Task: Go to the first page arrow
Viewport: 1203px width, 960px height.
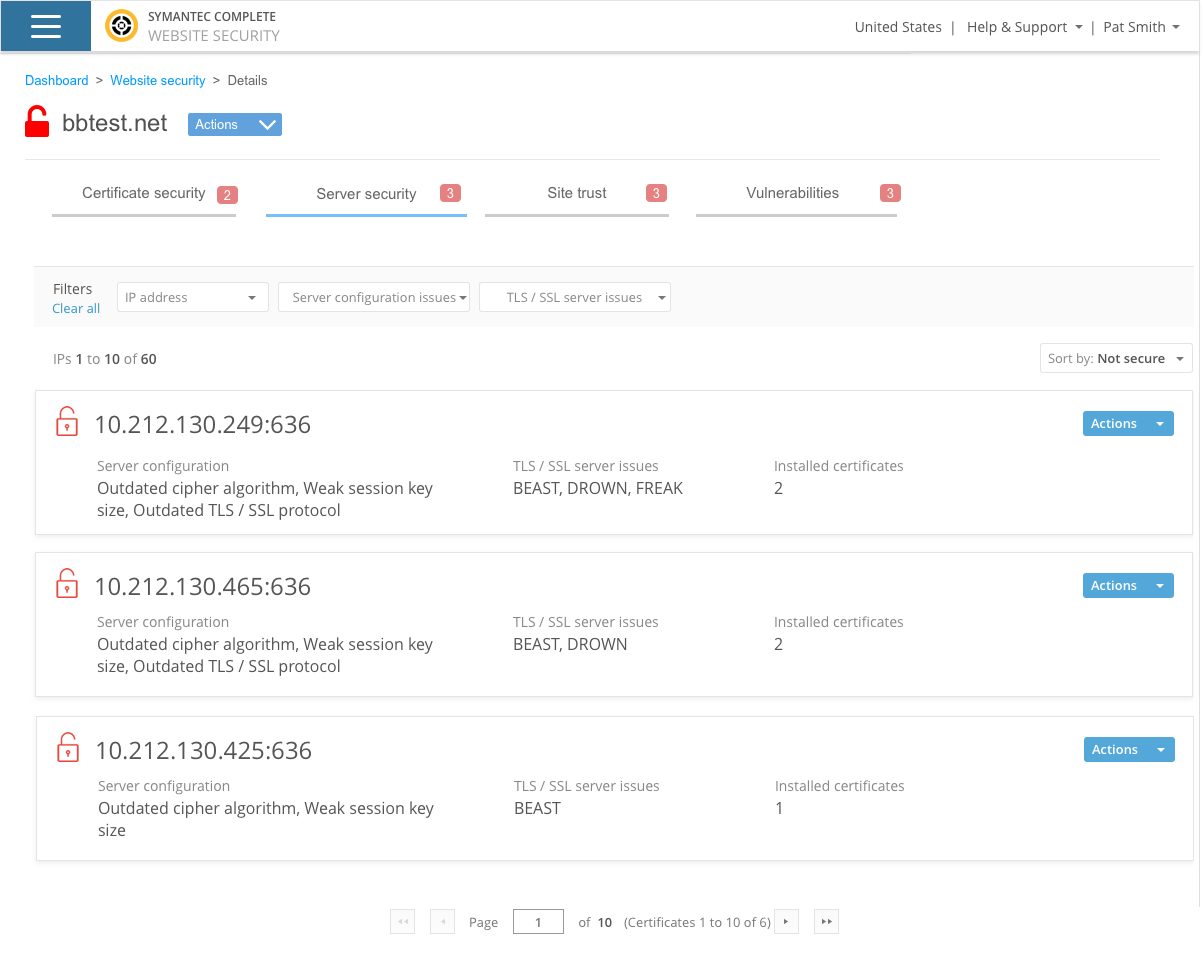Action: [402, 922]
